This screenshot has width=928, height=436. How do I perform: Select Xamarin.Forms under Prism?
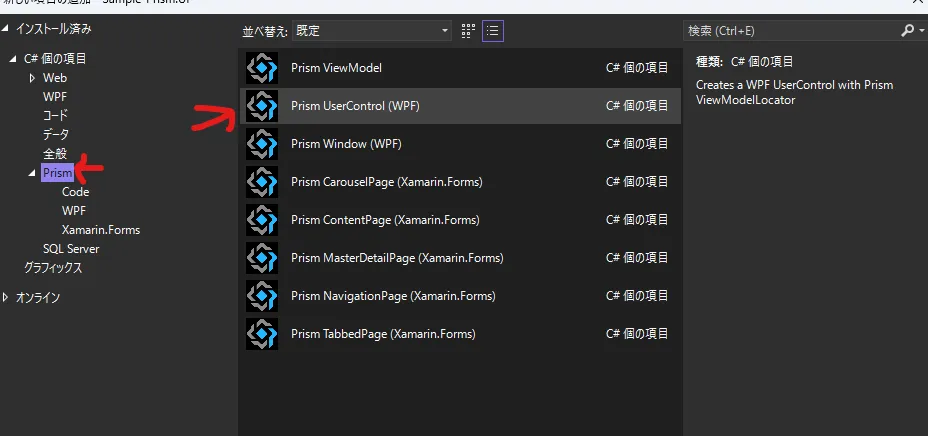[101, 230]
